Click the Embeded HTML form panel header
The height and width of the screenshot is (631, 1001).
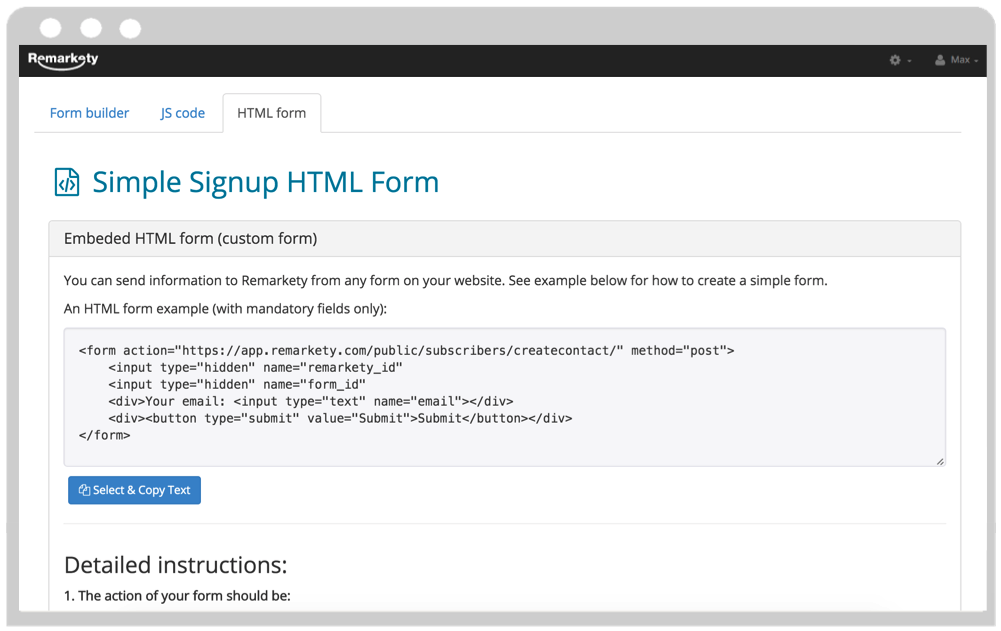coord(504,239)
